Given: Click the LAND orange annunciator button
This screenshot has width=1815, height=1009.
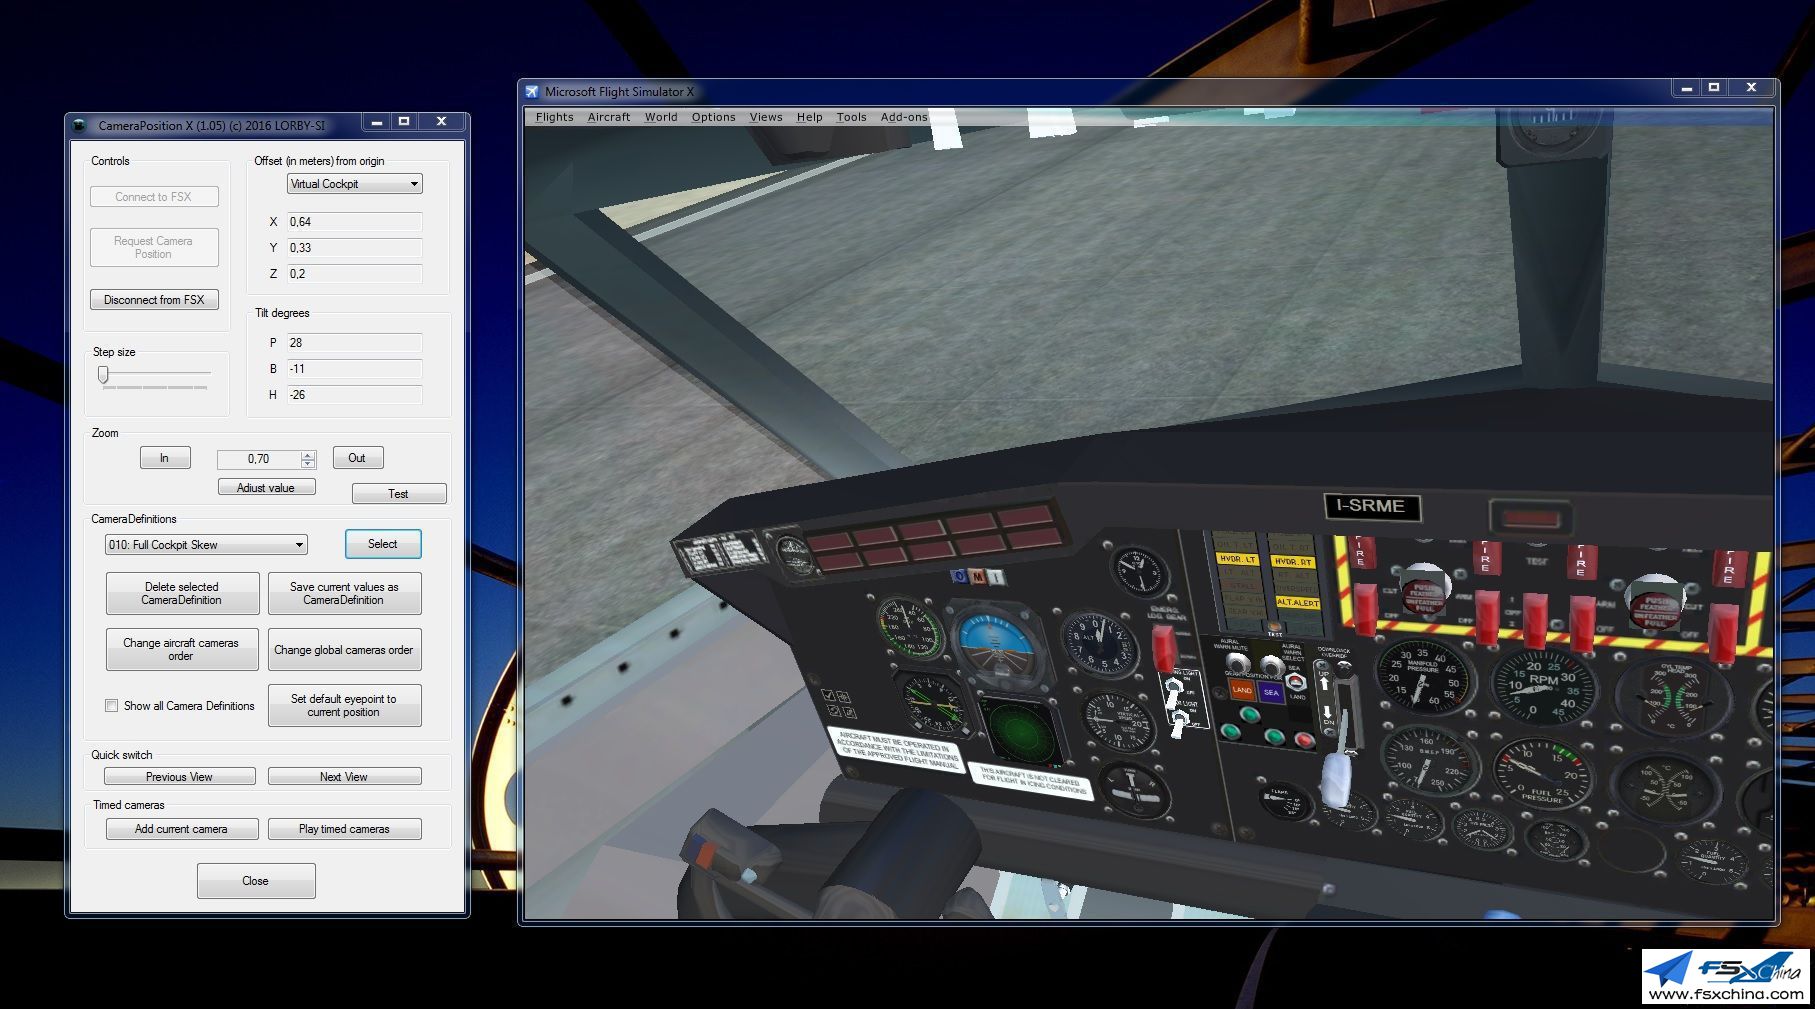Looking at the screenshot, I should [1242, 689].
